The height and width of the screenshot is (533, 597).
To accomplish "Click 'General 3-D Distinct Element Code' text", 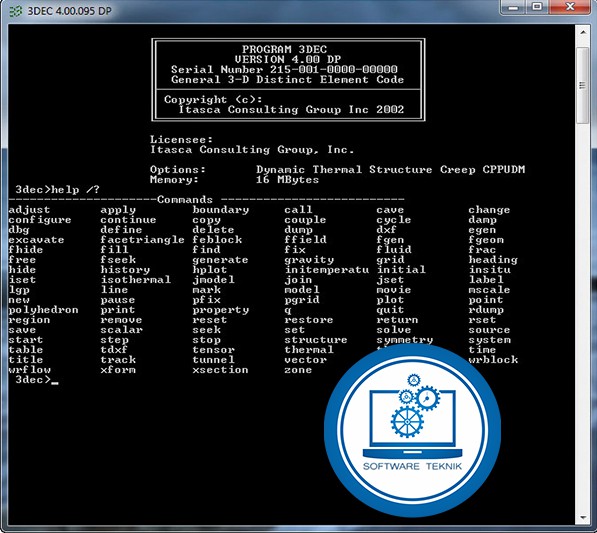I will [287, 80].
